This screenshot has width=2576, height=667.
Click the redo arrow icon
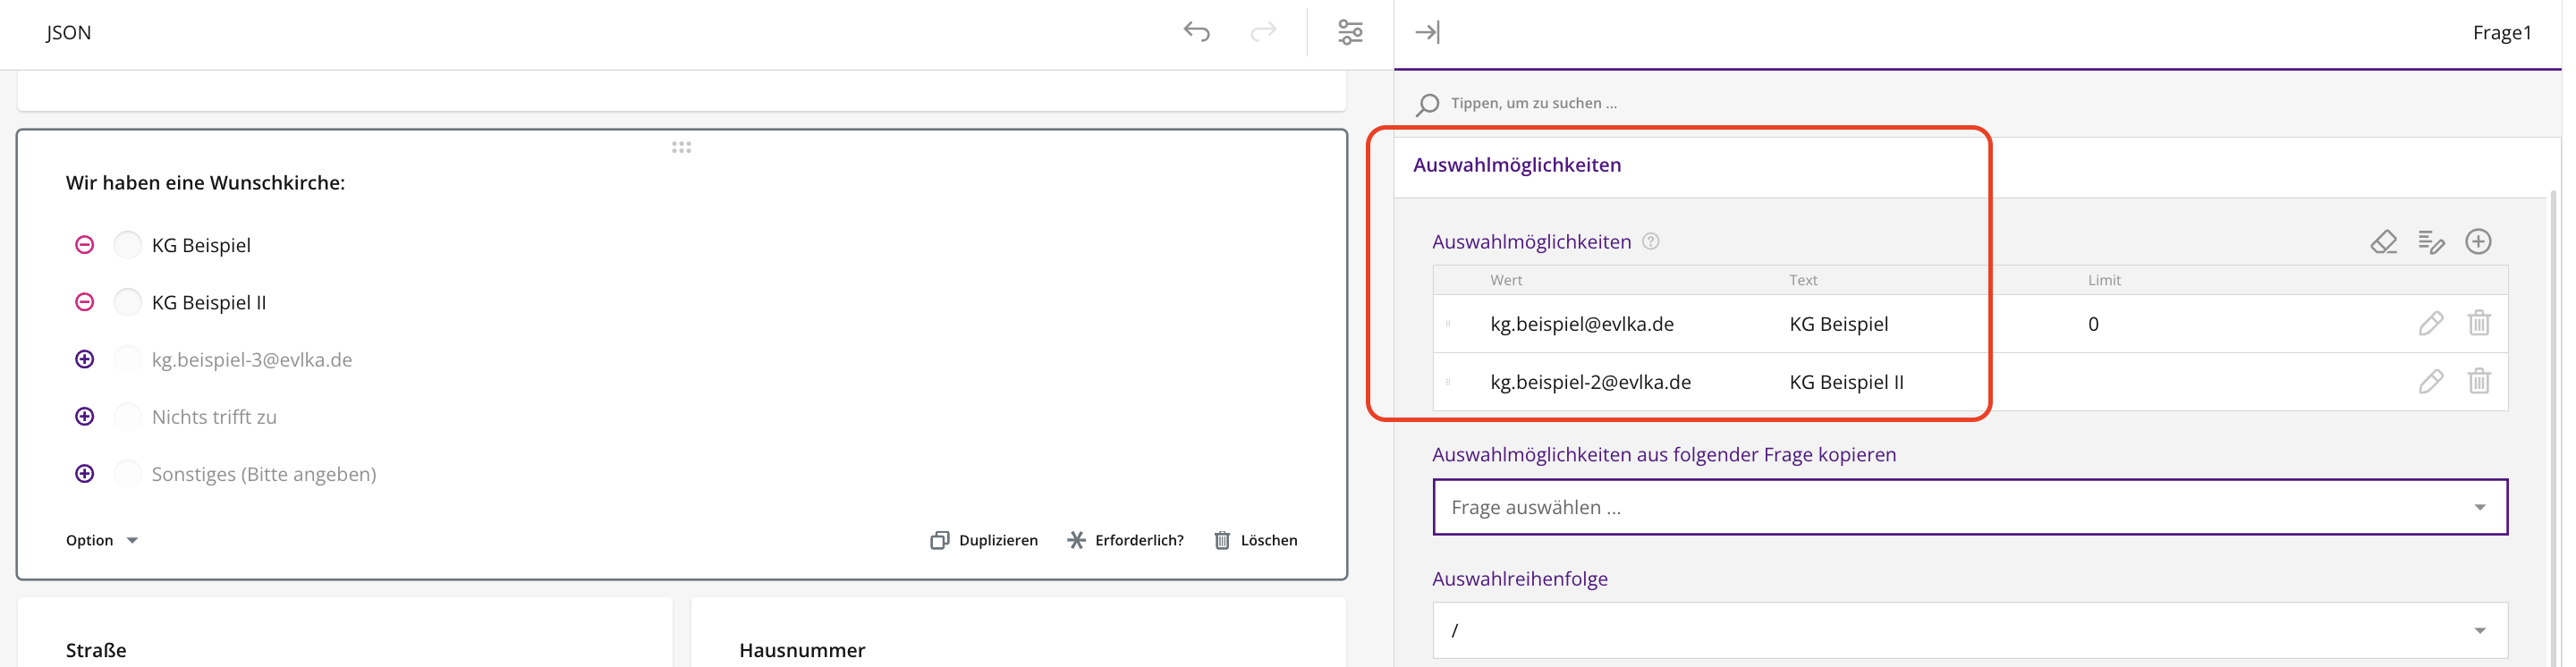pos(1263,32)
